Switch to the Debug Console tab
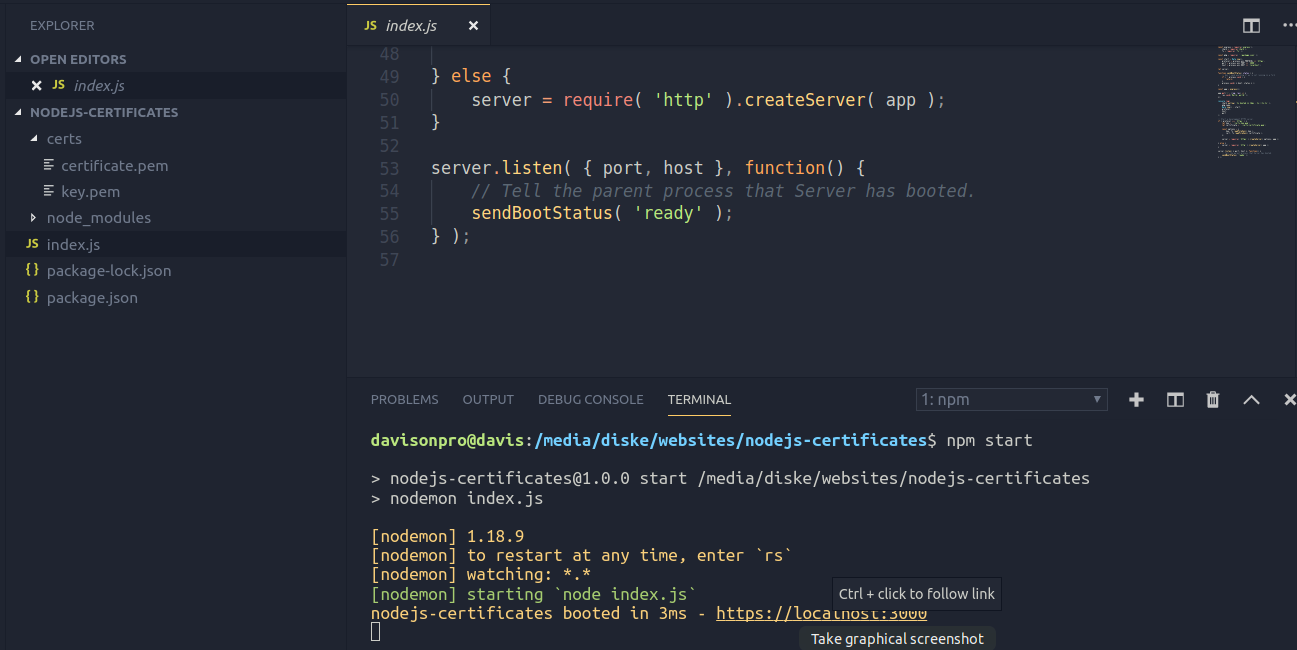The image size is (1297, 650). 590,399
